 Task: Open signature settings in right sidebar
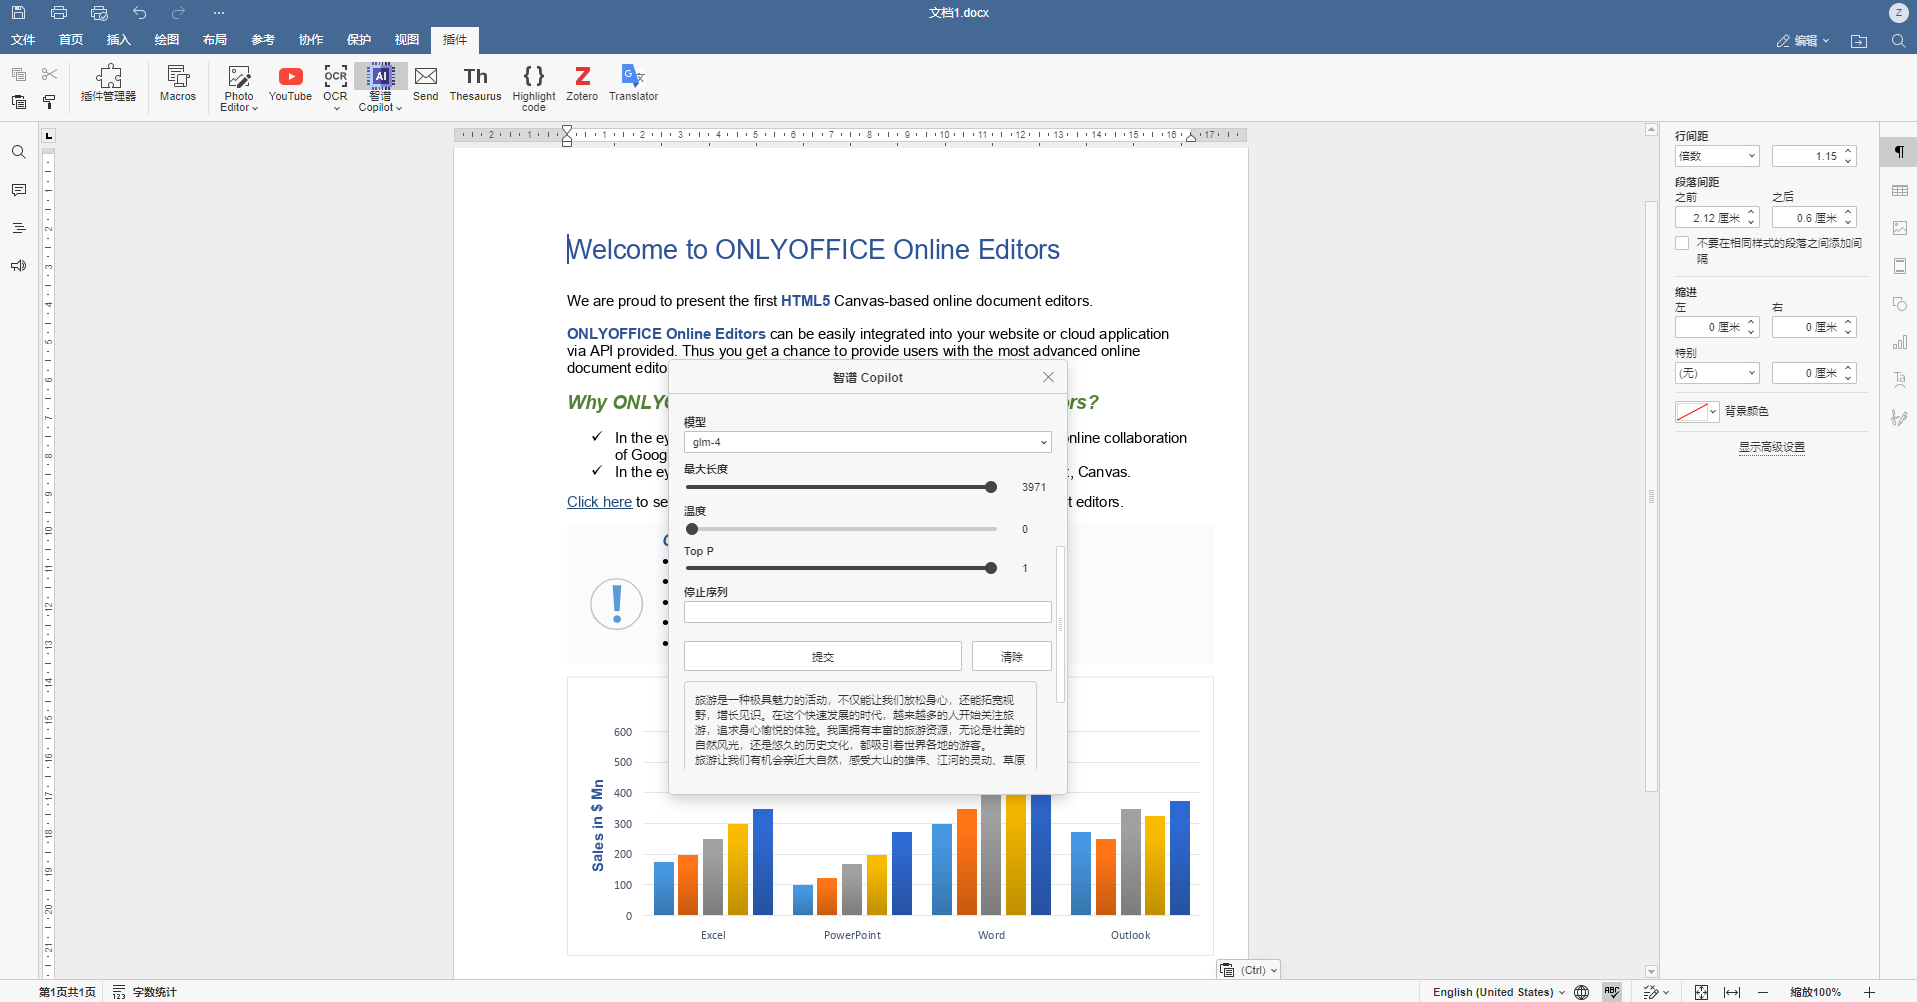tap(1899, 418)
